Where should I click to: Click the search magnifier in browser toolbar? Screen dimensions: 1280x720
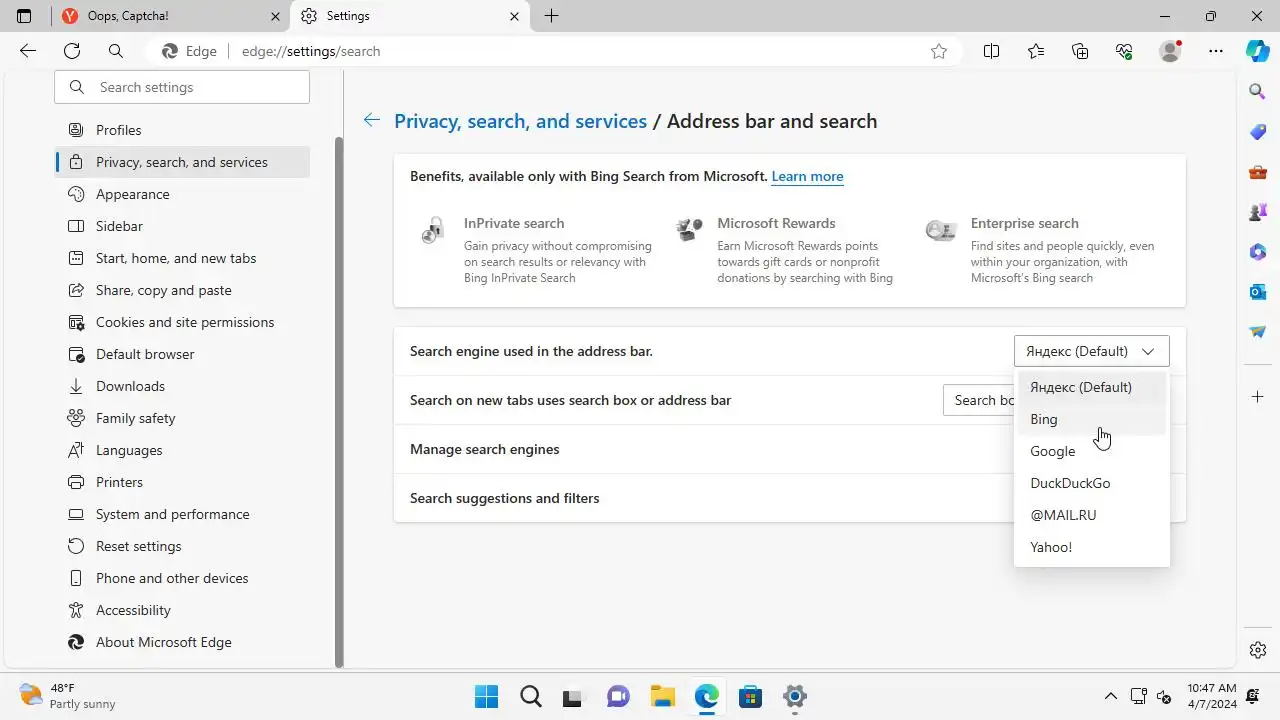click(116, 51)
